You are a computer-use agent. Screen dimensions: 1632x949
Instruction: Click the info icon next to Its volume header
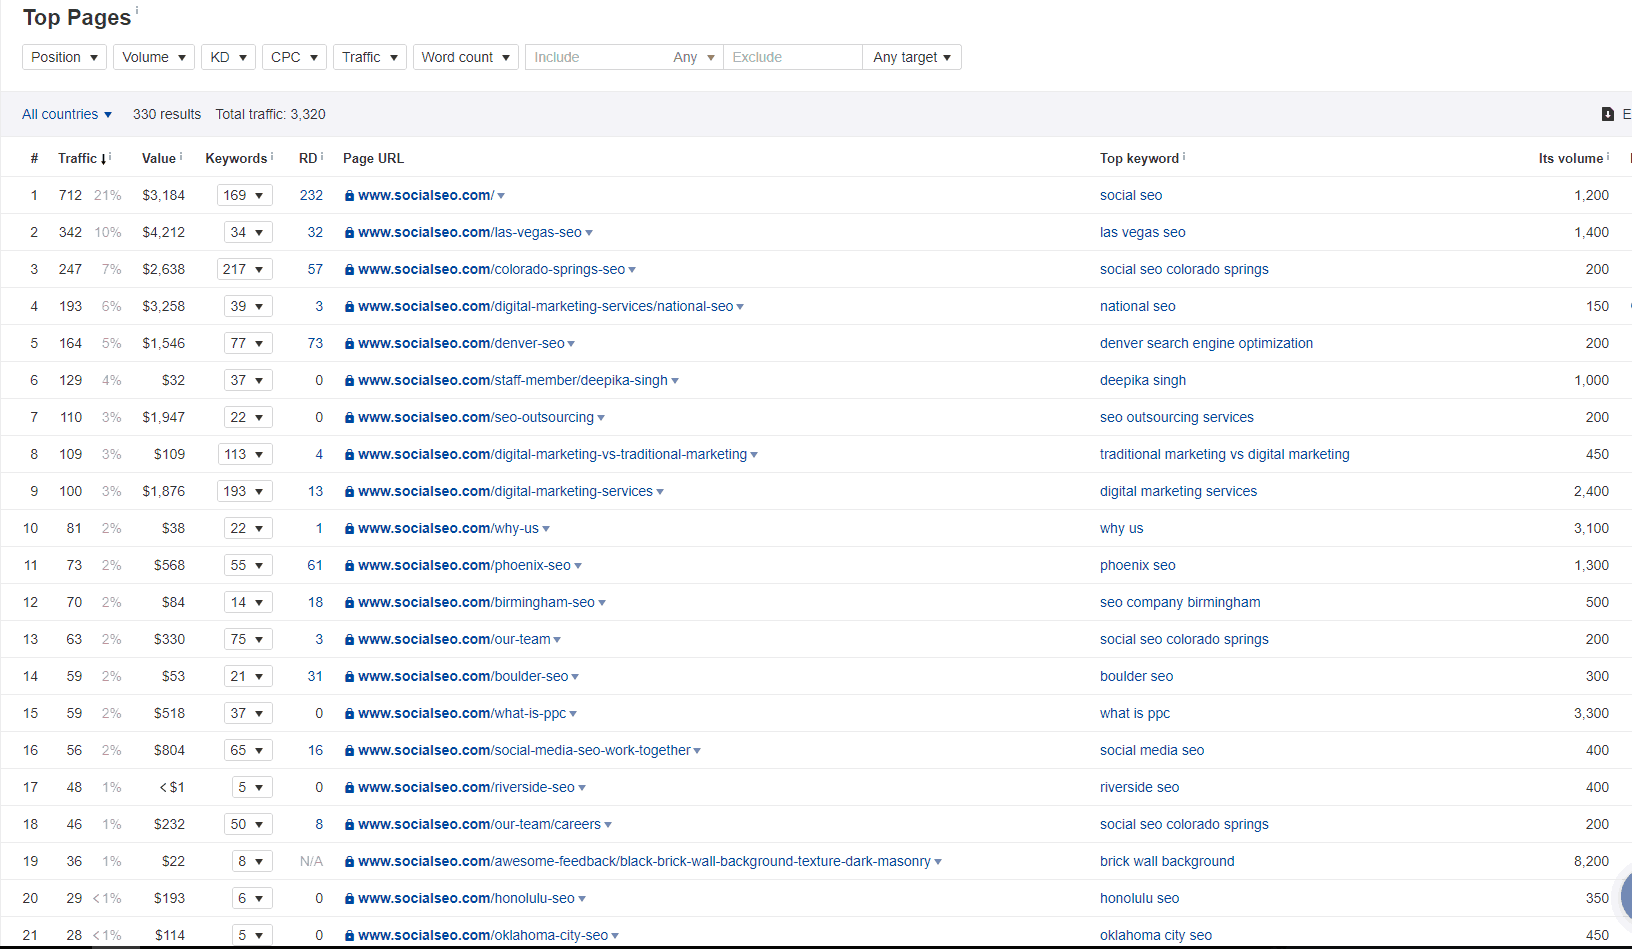(1608, 153)
